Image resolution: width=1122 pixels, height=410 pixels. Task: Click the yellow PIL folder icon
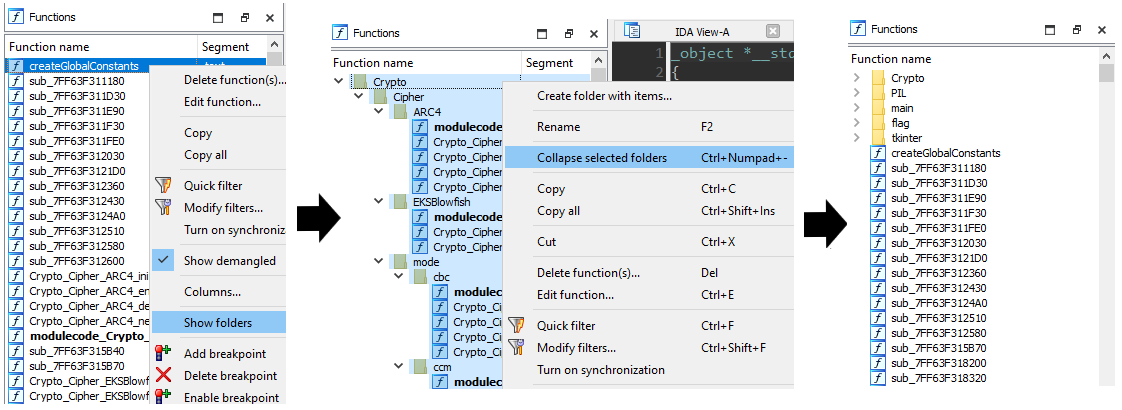pos(878,93)
